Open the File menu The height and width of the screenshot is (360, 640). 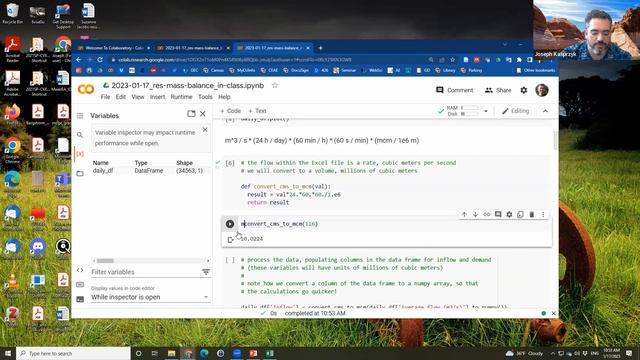(x=105, y=97)
